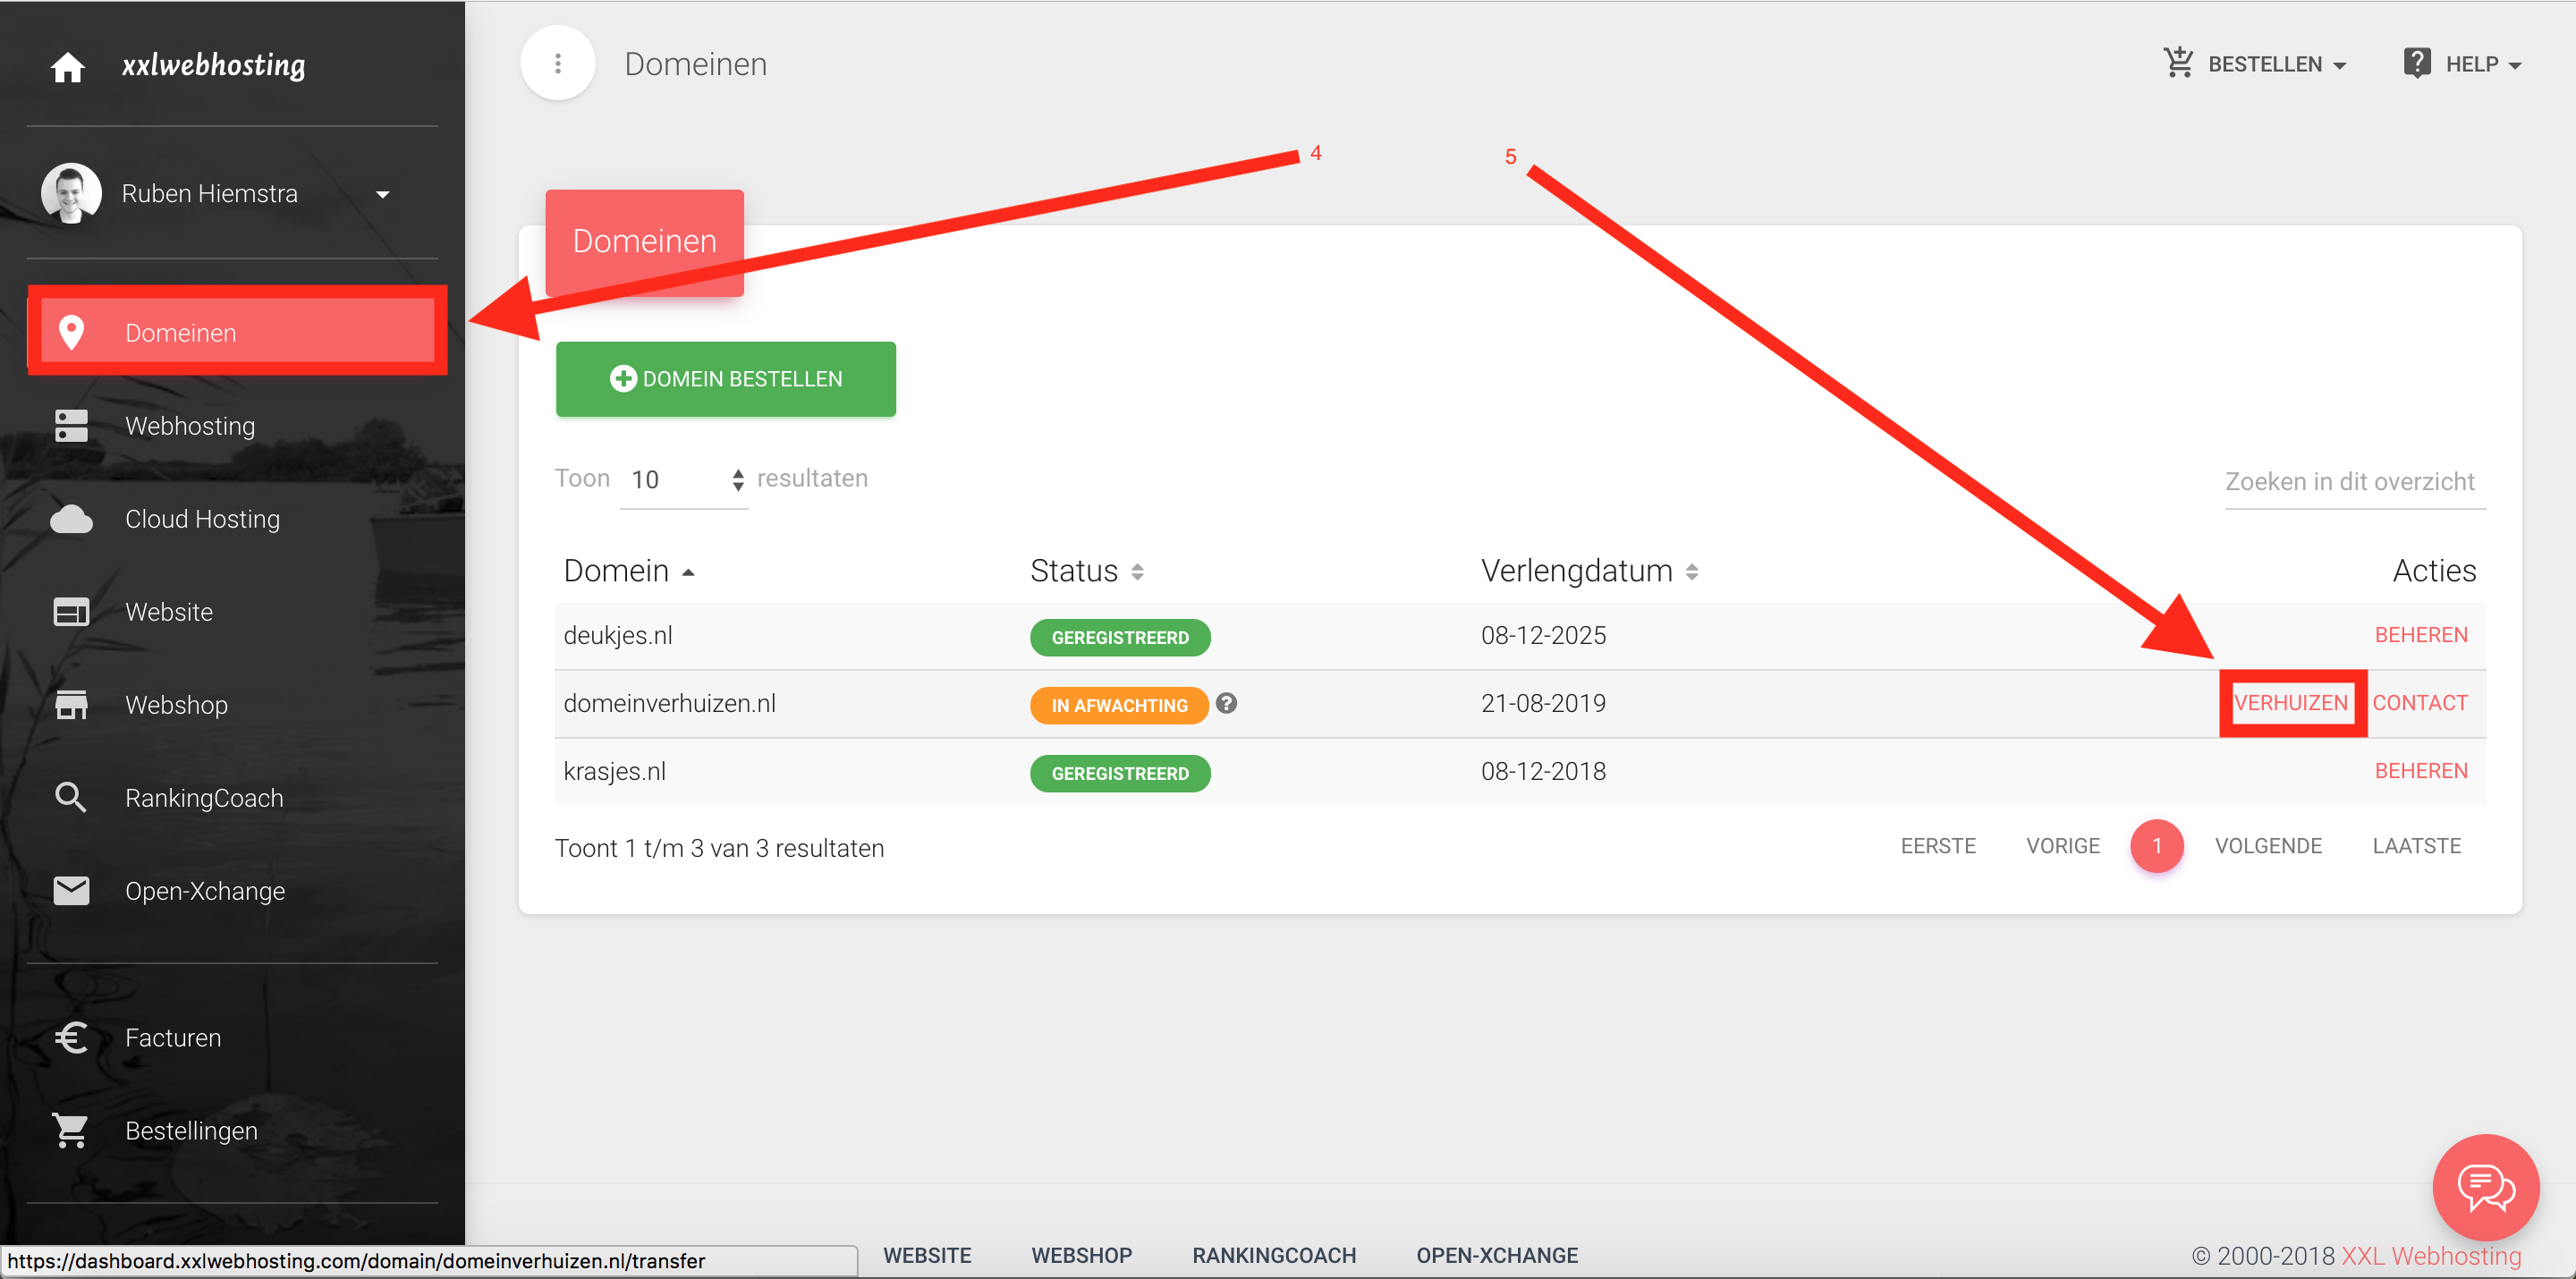Click the Open-Xchange envelope icon
This screenshot has width=2576, height=1279.
point(71,891)
